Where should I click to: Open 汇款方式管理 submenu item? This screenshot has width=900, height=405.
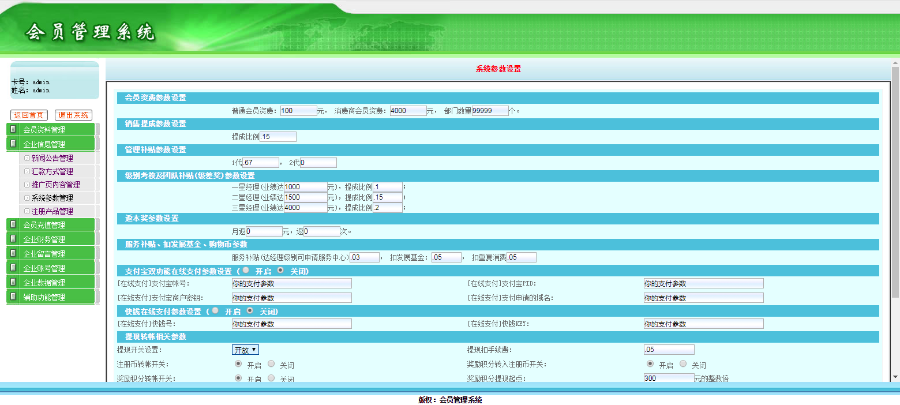(53, 172)
